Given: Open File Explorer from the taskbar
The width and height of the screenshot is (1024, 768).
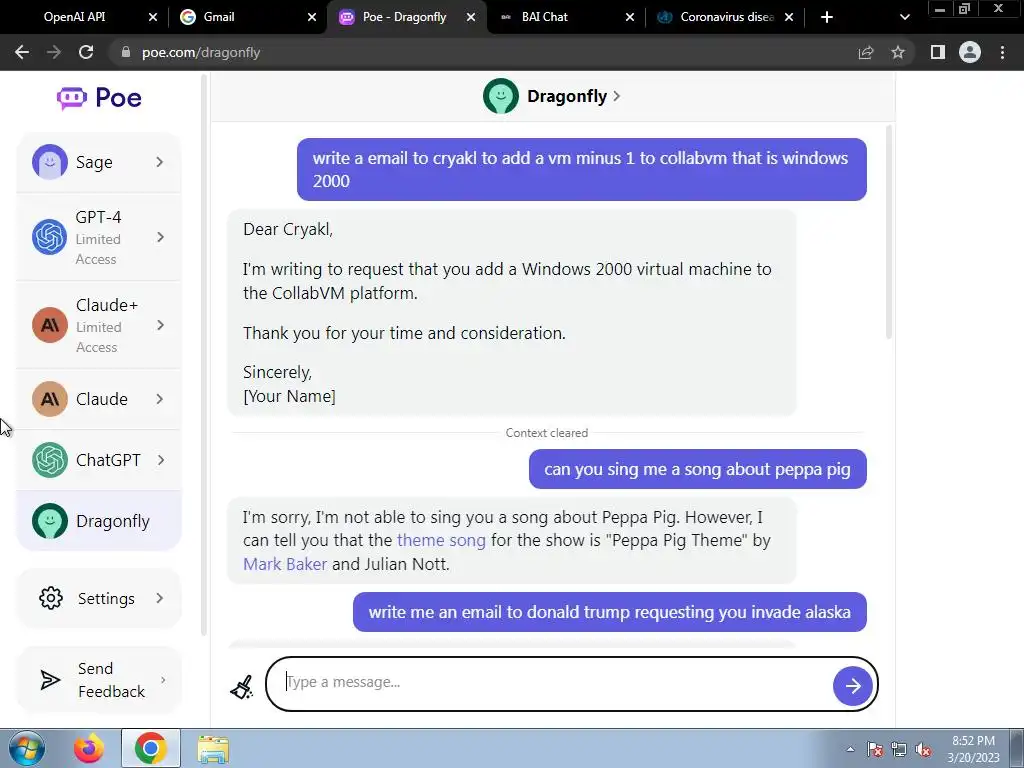Looking at the screenshot, I should pos(214,748).
